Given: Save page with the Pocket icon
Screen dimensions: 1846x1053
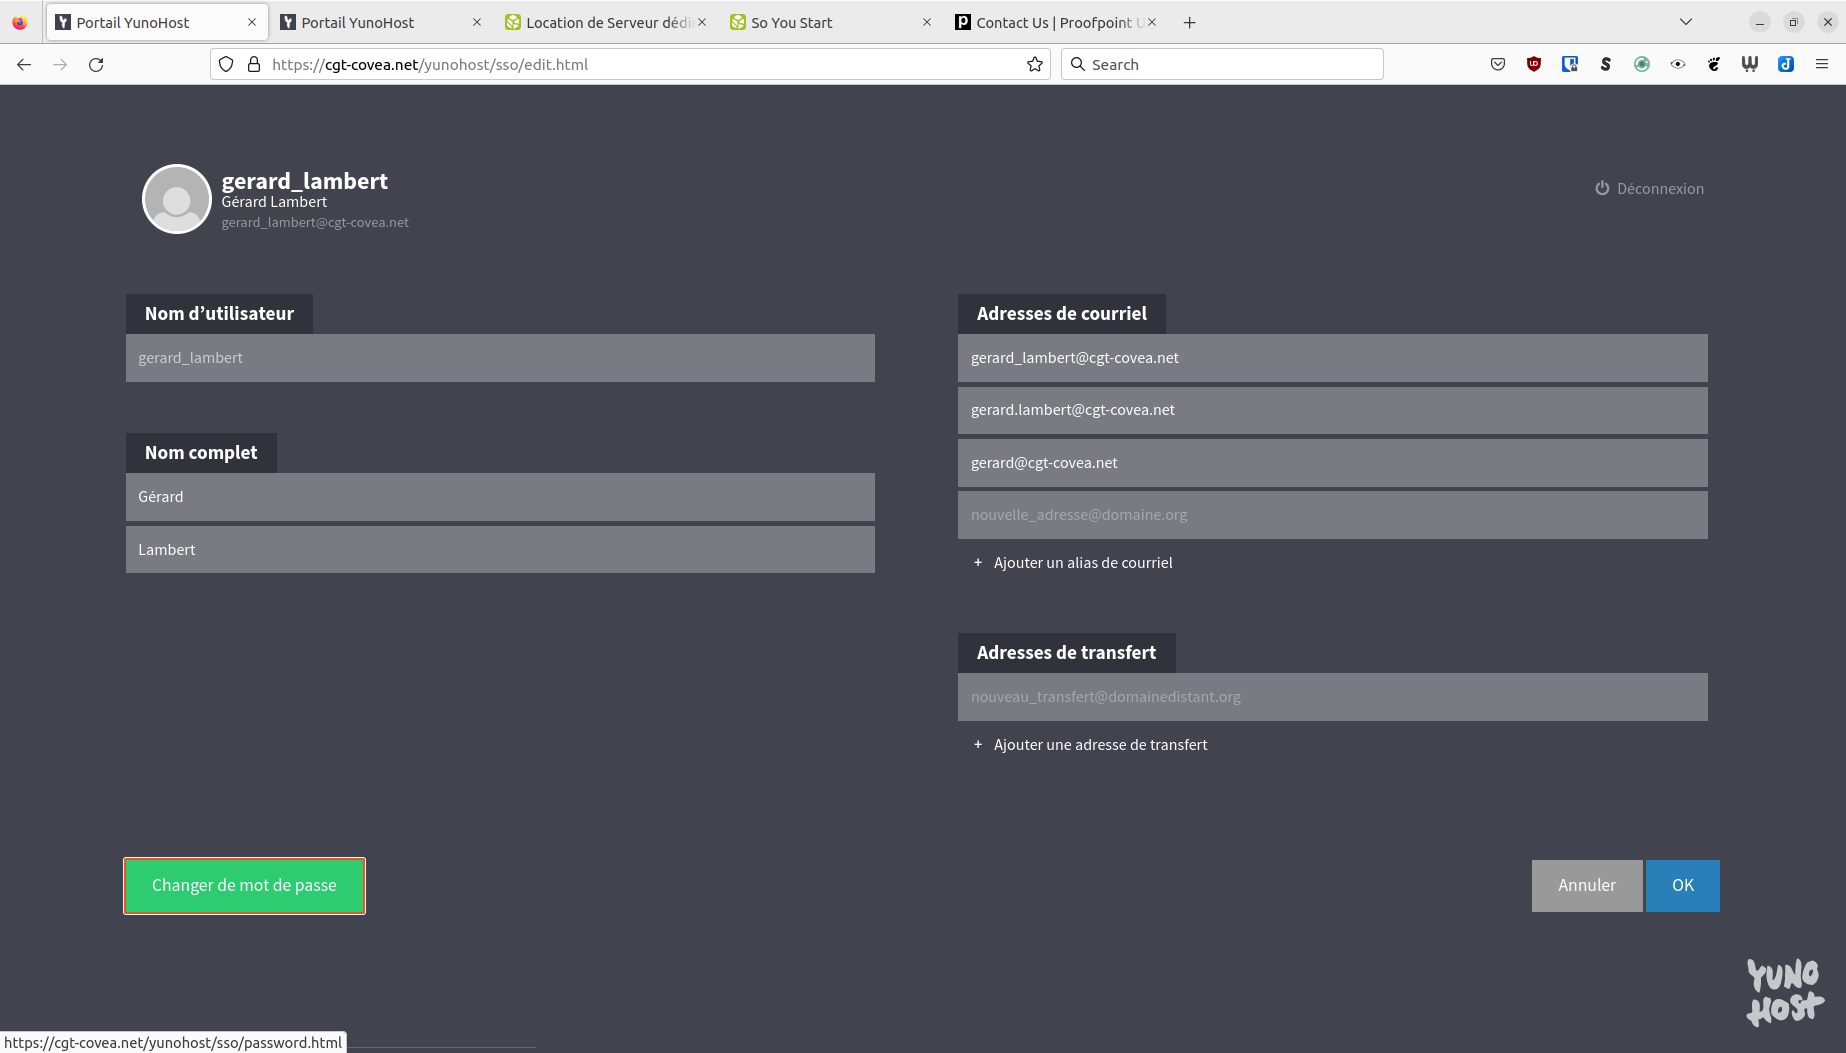Looking at the screenshot, I should (1497, 64).
